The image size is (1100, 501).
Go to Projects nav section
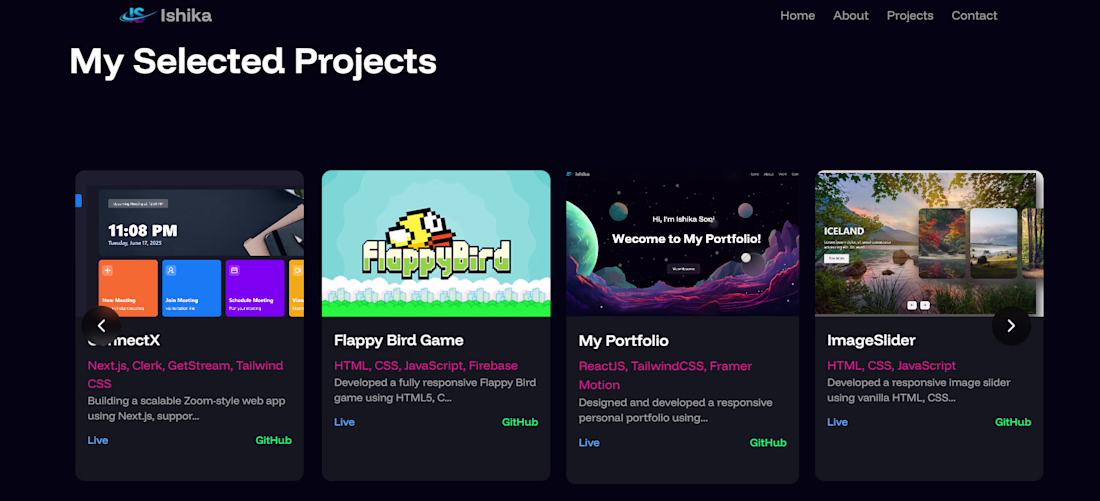(910, 15)
